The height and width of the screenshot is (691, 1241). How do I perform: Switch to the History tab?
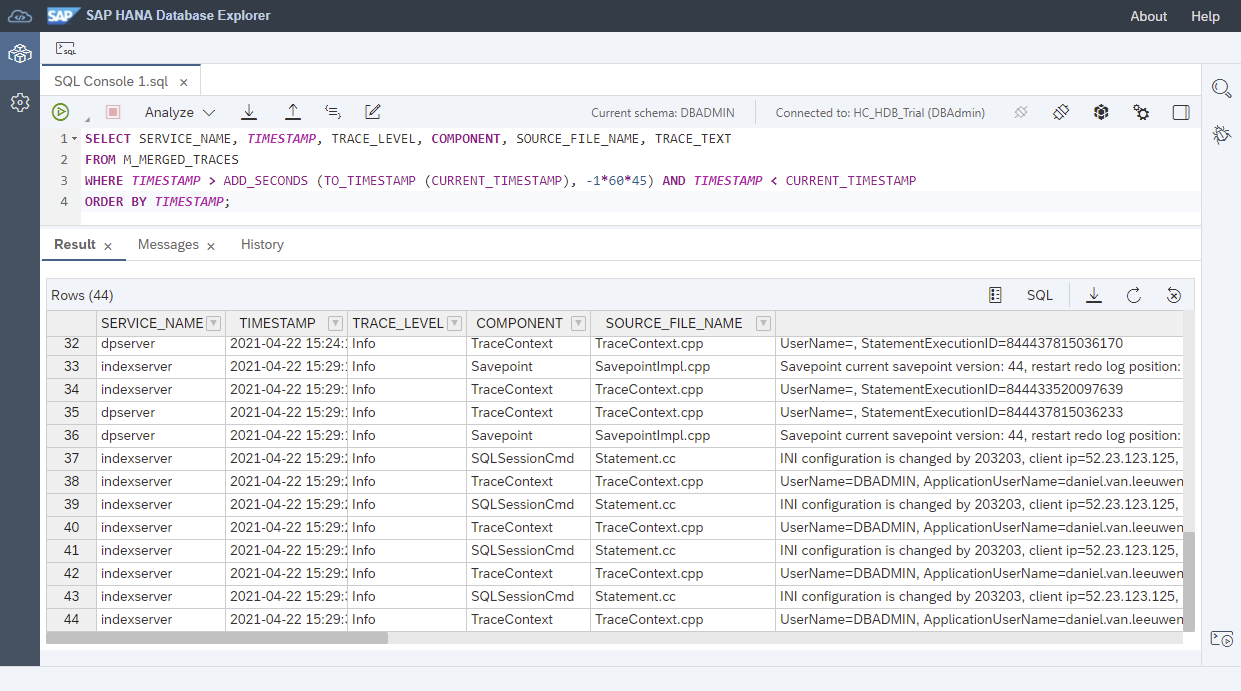tap(262, 244)
